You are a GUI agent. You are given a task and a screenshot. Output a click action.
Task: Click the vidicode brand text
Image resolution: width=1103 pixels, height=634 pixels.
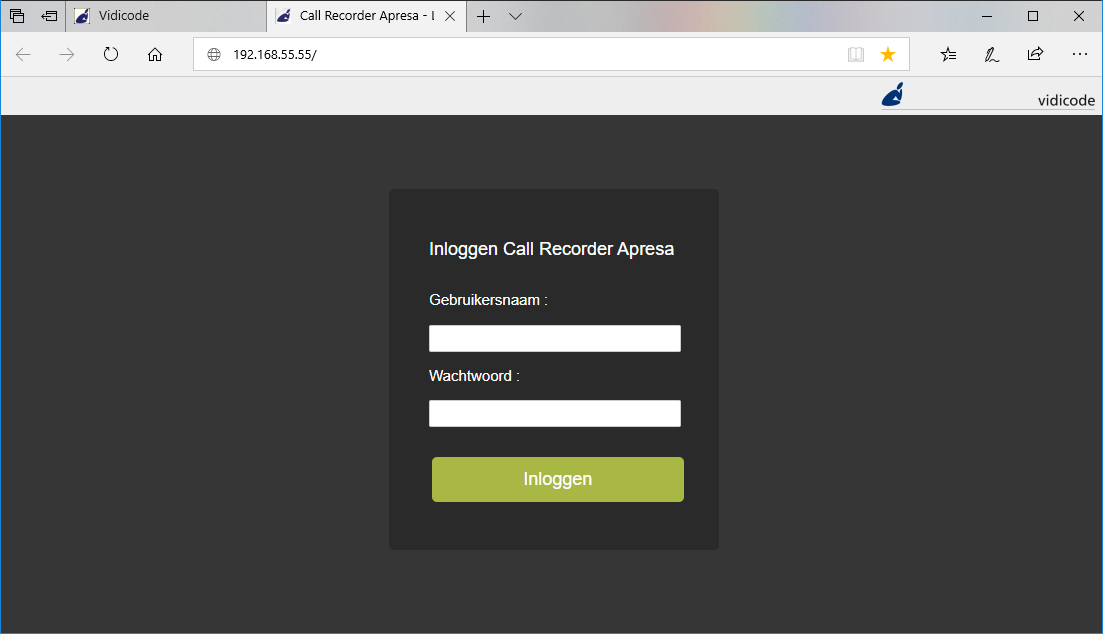click(x=1066, y=101)
